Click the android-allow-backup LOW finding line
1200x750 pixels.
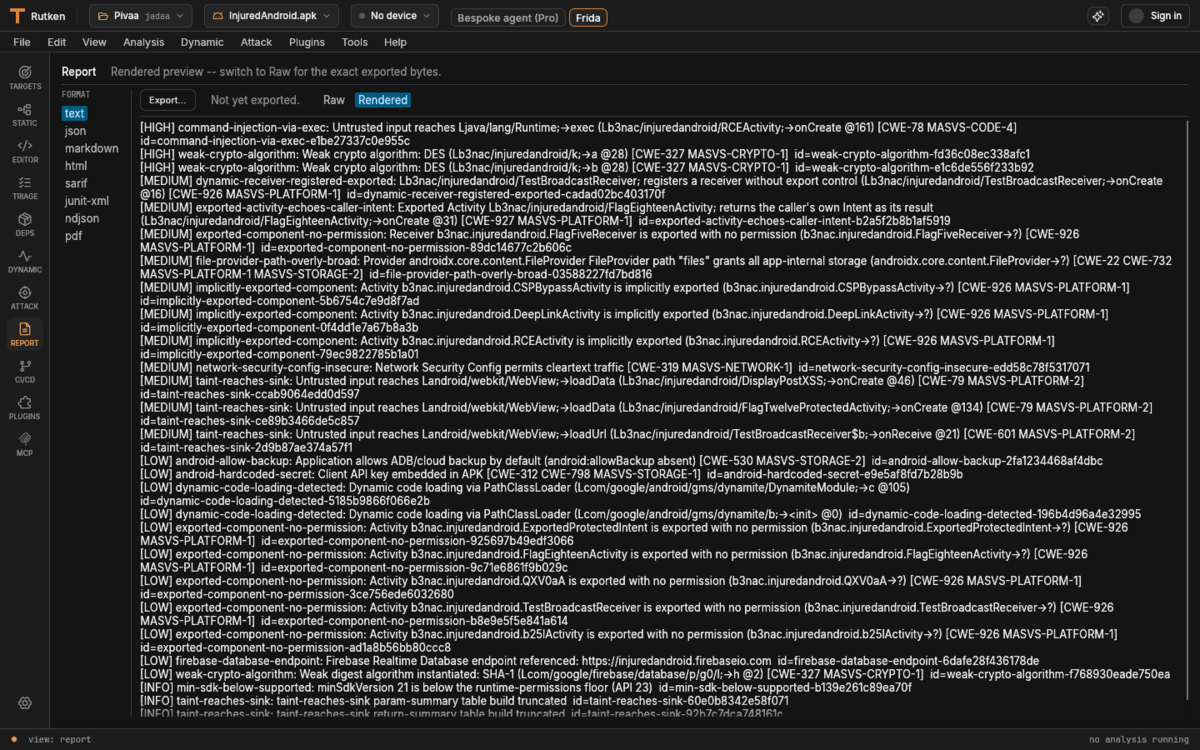pos(621,461)
